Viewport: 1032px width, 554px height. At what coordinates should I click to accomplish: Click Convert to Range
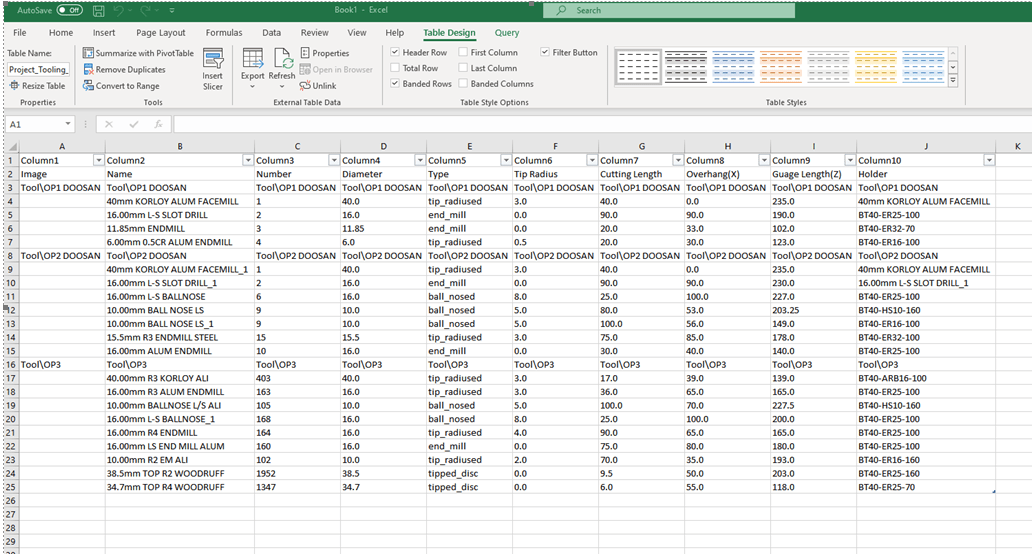point(121,86)
